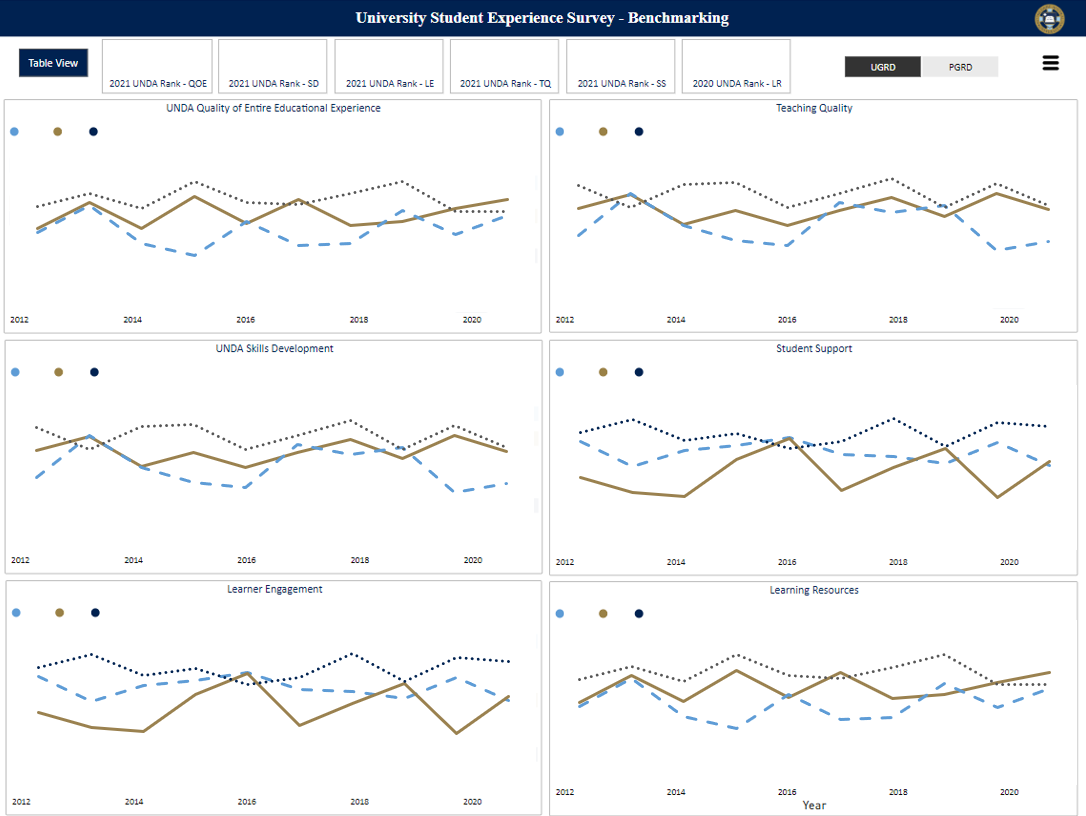Screen dimensions: 1086x816
Task: Click 2020 axis label in Student Support chart
Action: (1009, 562)
